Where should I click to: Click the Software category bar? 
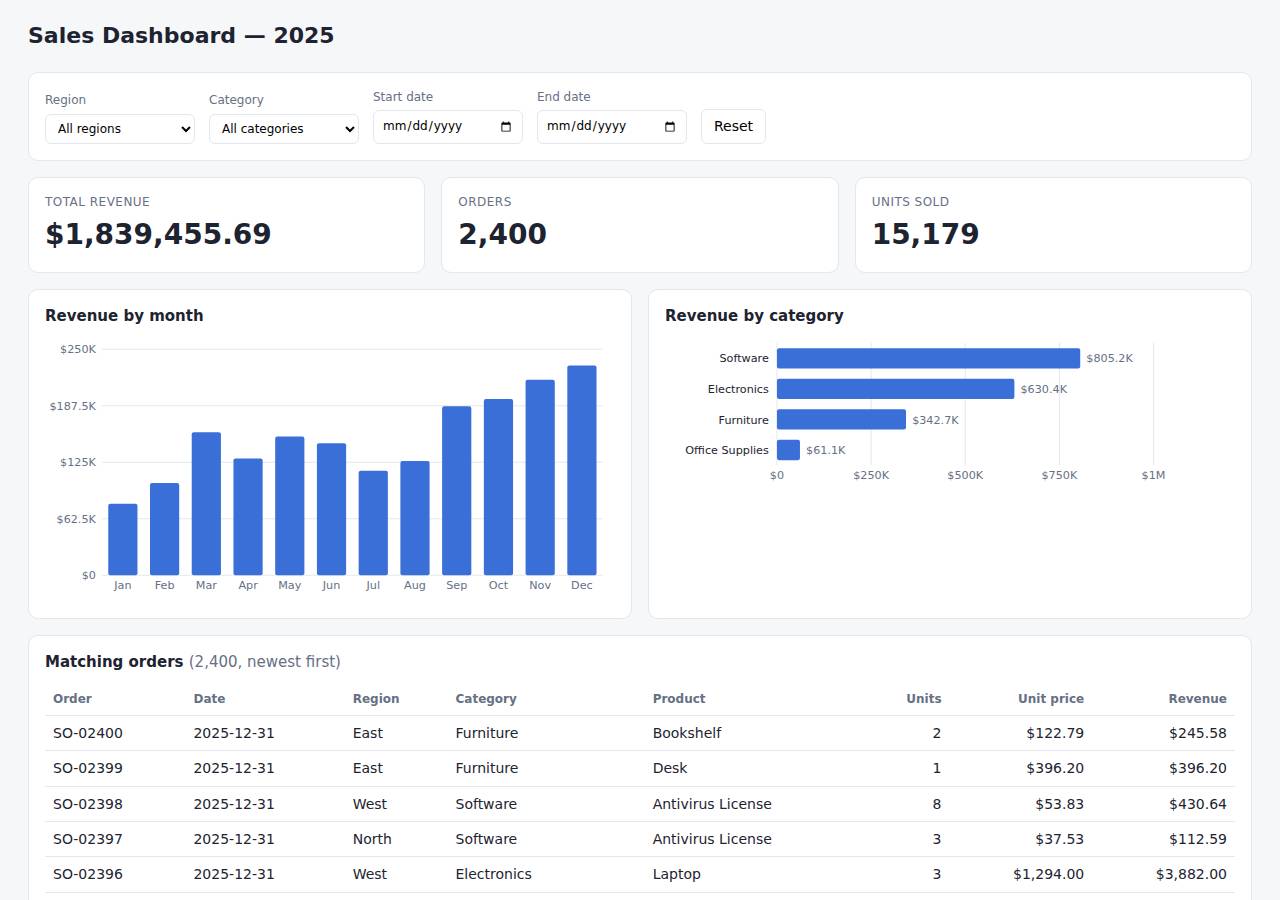928,358
